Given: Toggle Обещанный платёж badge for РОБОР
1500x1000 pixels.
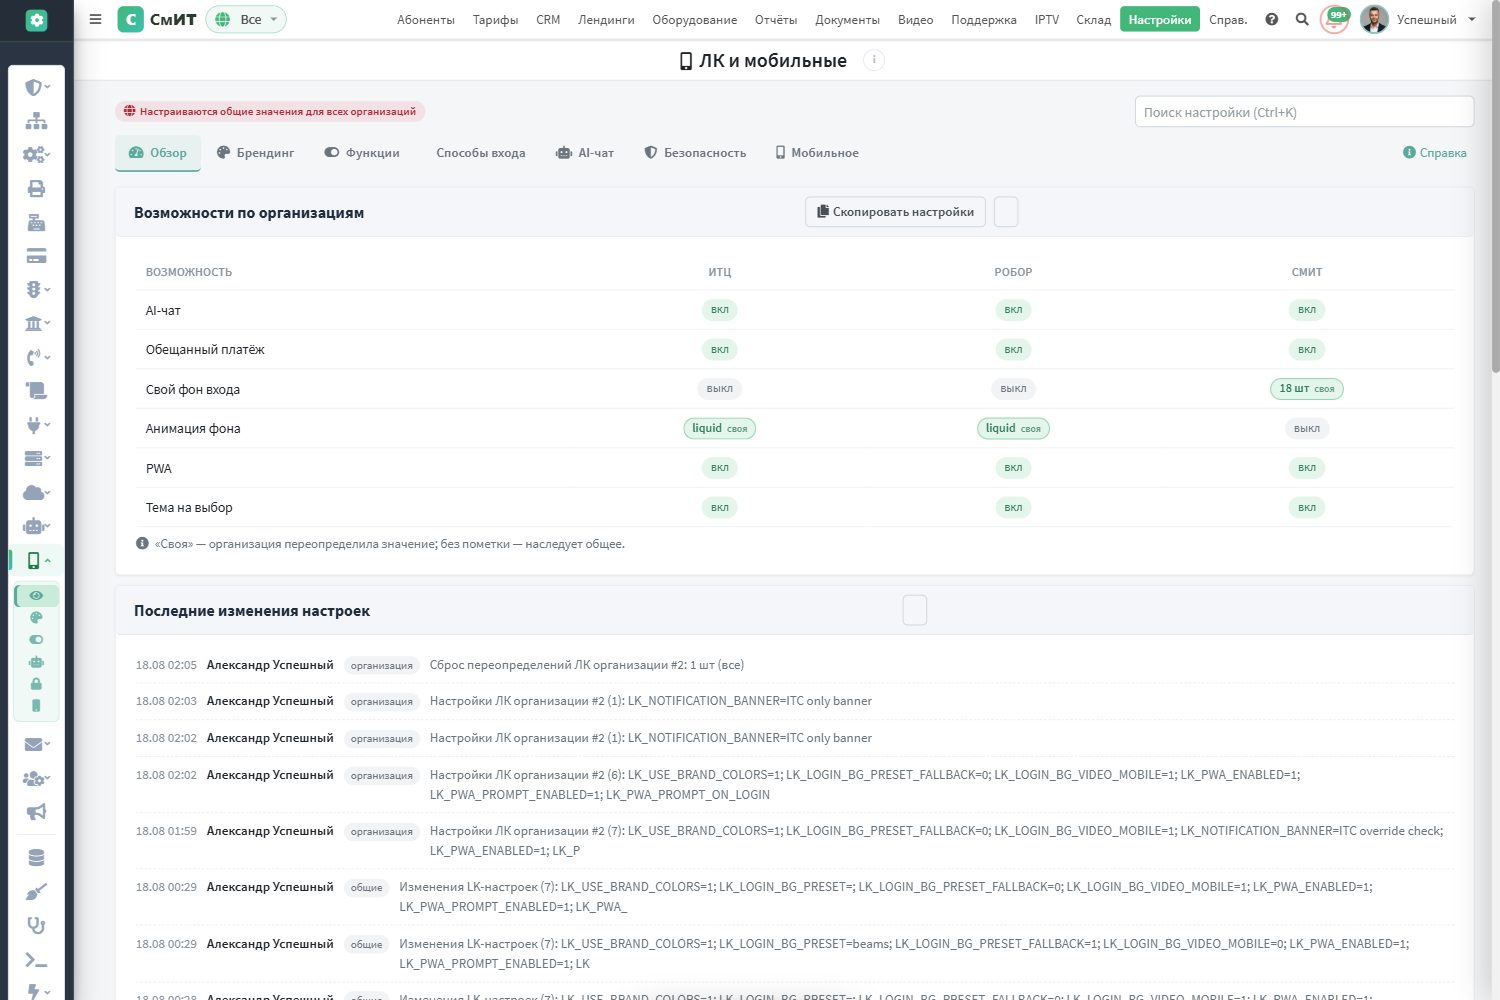Looking at the screenshot, I should (1013, 350).
